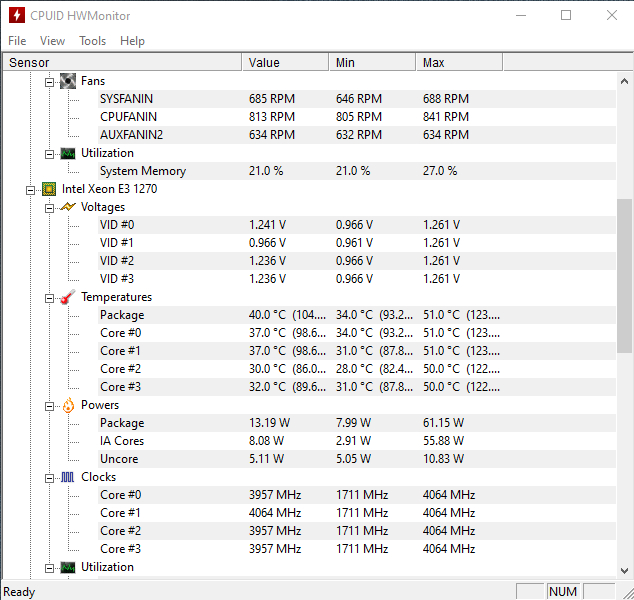Collapse the Clocks group
Viewport: 634px width, 600px height.
[x=49, y=478]
